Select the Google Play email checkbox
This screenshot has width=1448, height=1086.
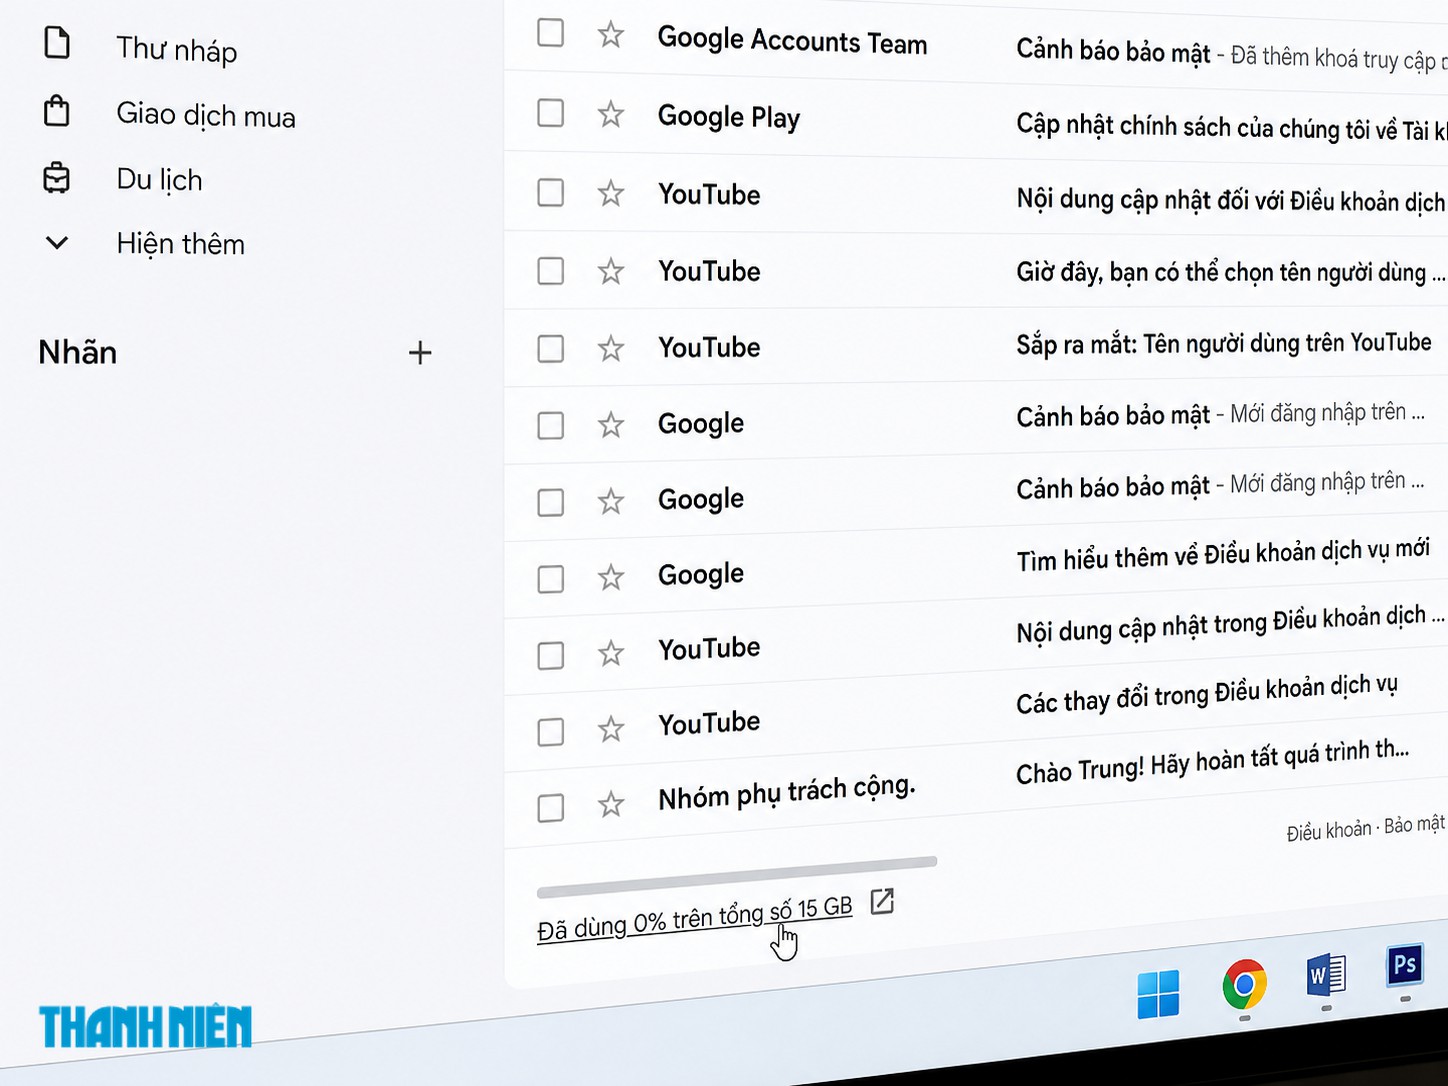(x=550, y=113)
